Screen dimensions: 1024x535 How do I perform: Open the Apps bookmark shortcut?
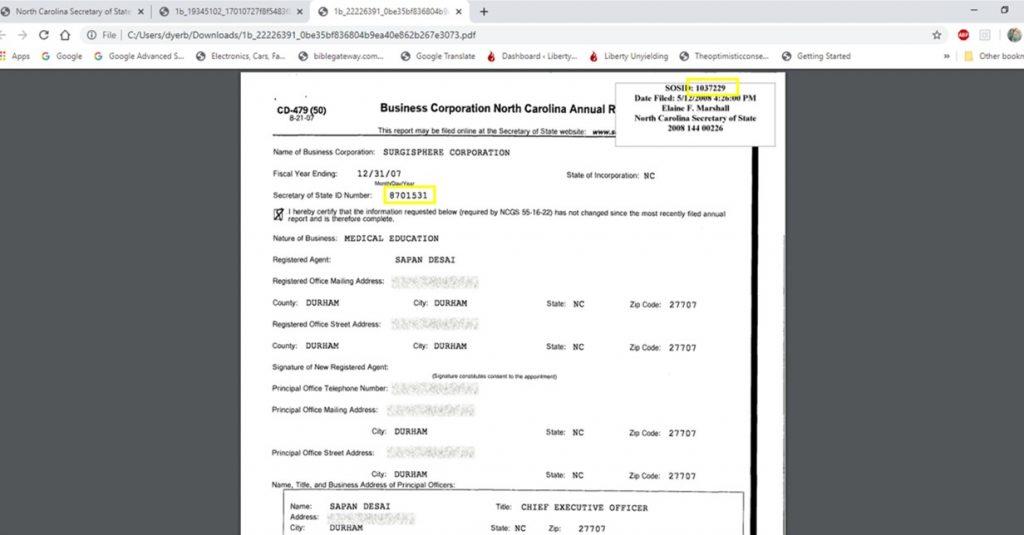[x=16, y=56]
